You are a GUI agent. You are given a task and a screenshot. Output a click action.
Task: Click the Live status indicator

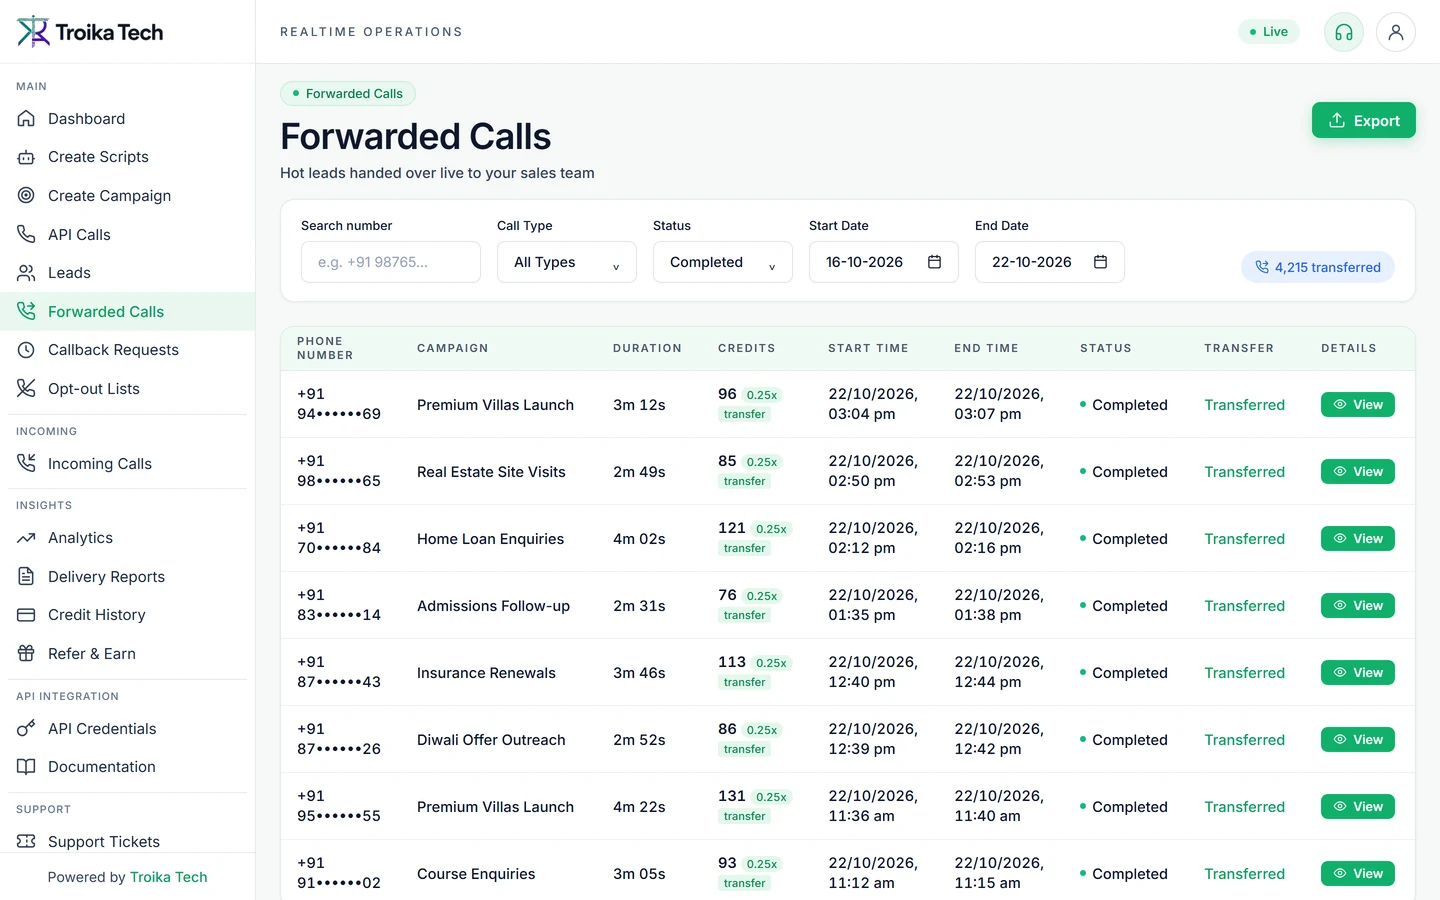click(1269, 32)
